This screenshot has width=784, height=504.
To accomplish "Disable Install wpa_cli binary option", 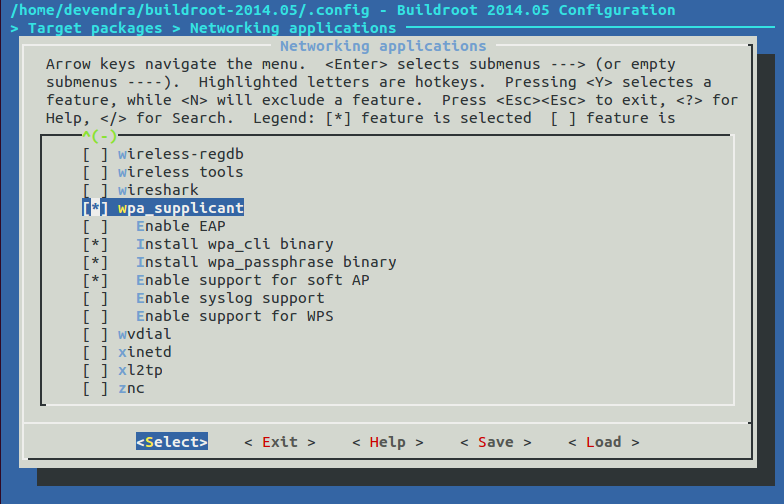I will click(95, 244).
